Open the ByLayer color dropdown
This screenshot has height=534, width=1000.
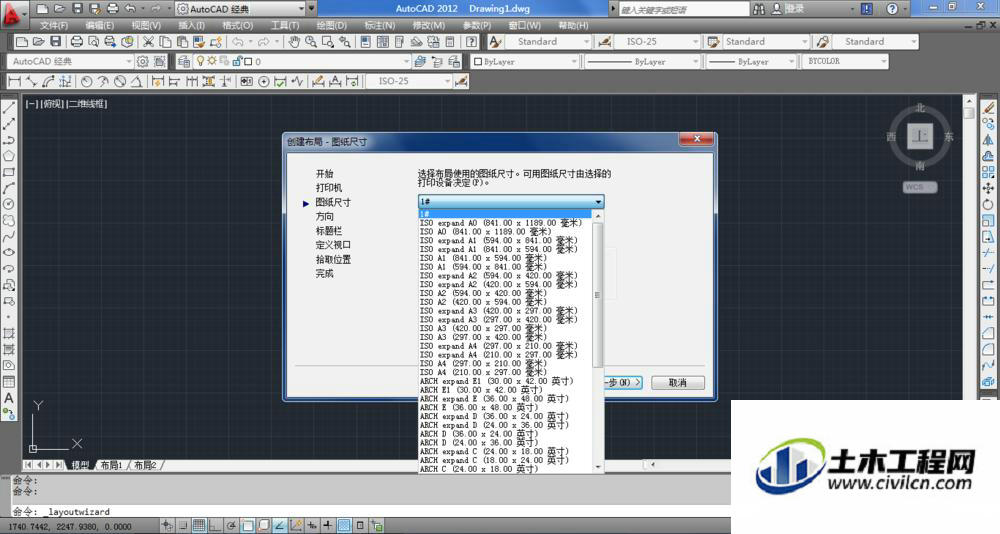[x=525, y=61]
